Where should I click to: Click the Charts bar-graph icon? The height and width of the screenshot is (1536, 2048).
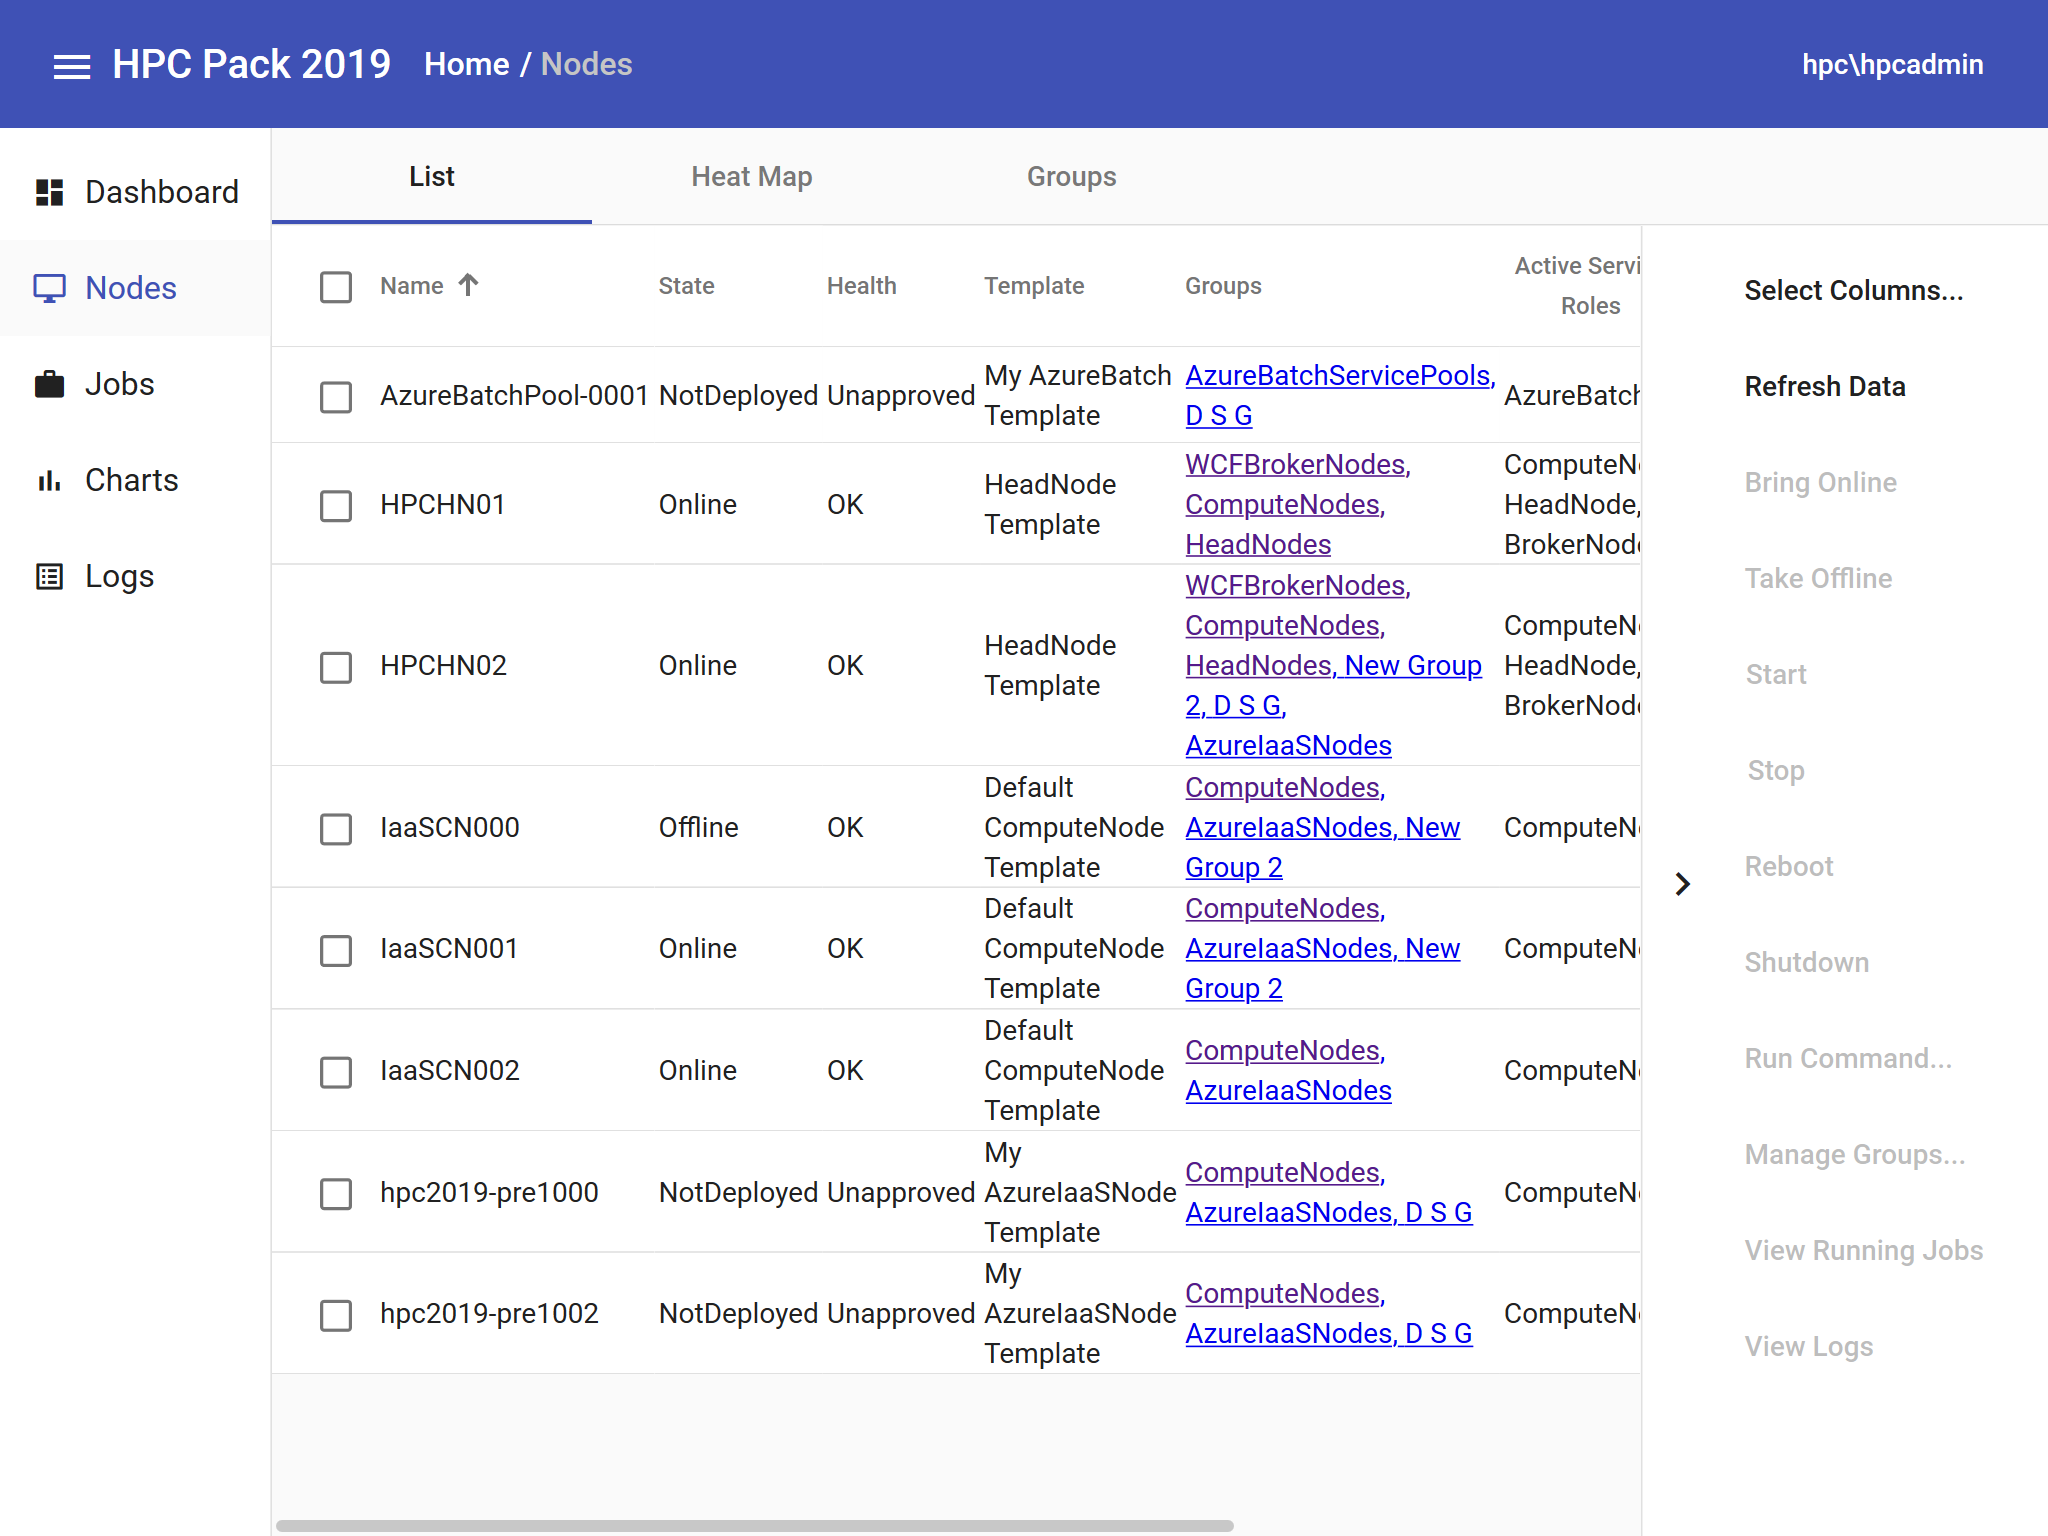49,480
